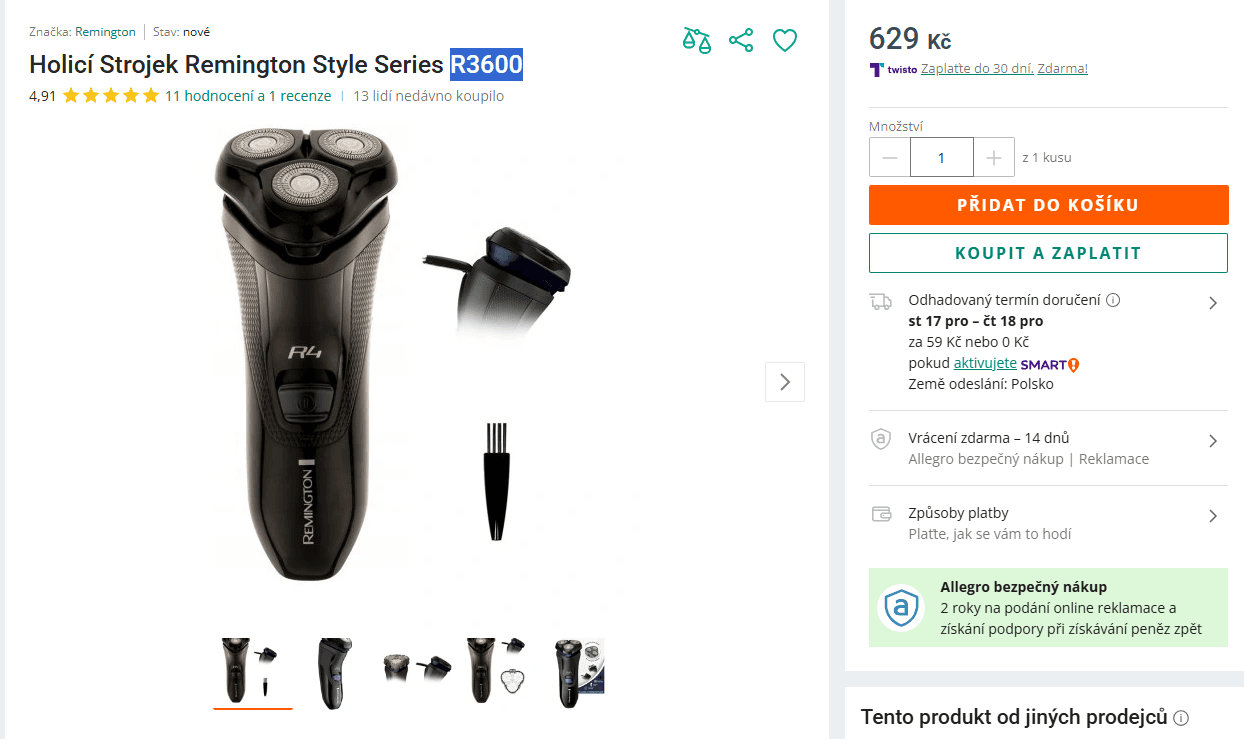Expand the Odhadovaný termín doručení section
This screenshot has width=1244, height=739.
(1212, 302)
